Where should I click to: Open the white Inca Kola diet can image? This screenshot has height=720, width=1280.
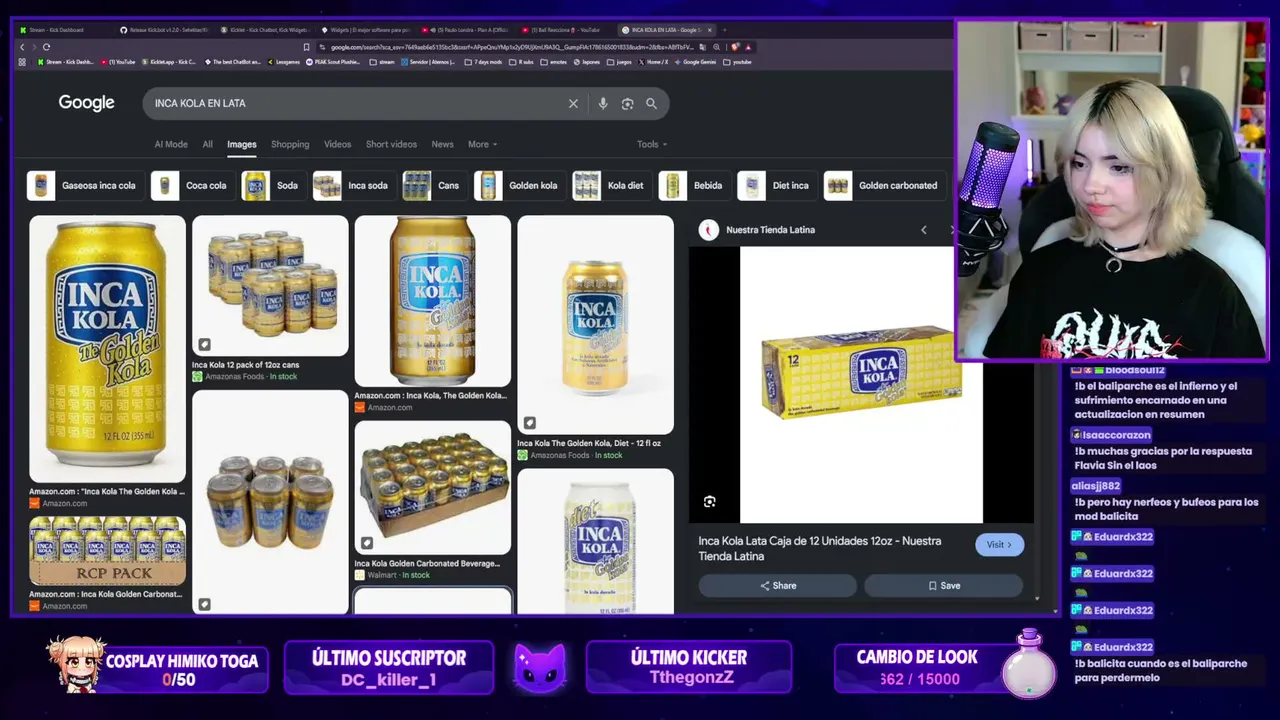point(596,541)
